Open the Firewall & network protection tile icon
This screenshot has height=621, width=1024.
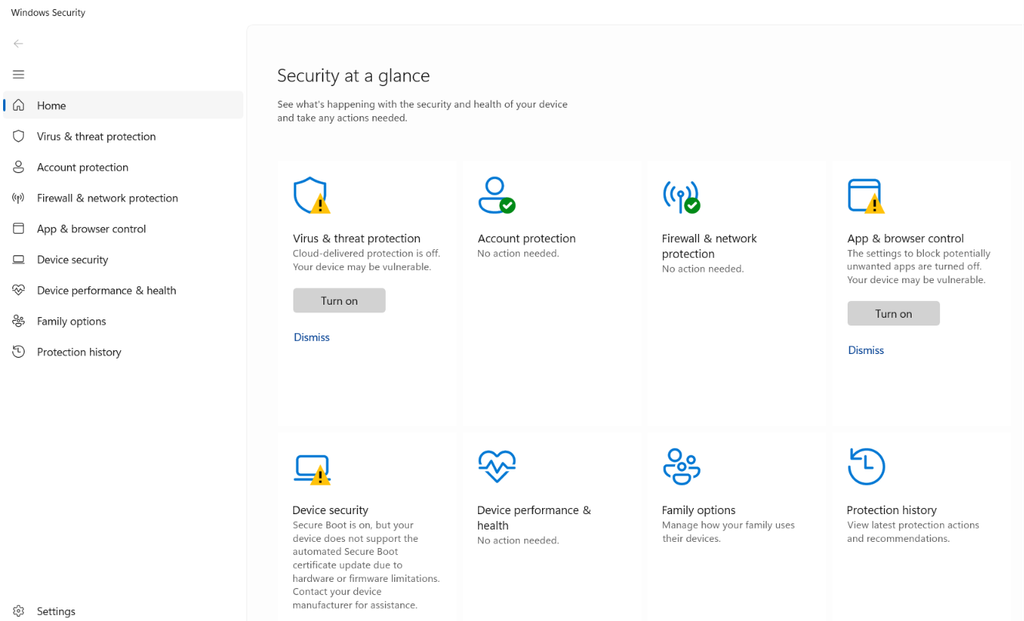tap(681, 197)
